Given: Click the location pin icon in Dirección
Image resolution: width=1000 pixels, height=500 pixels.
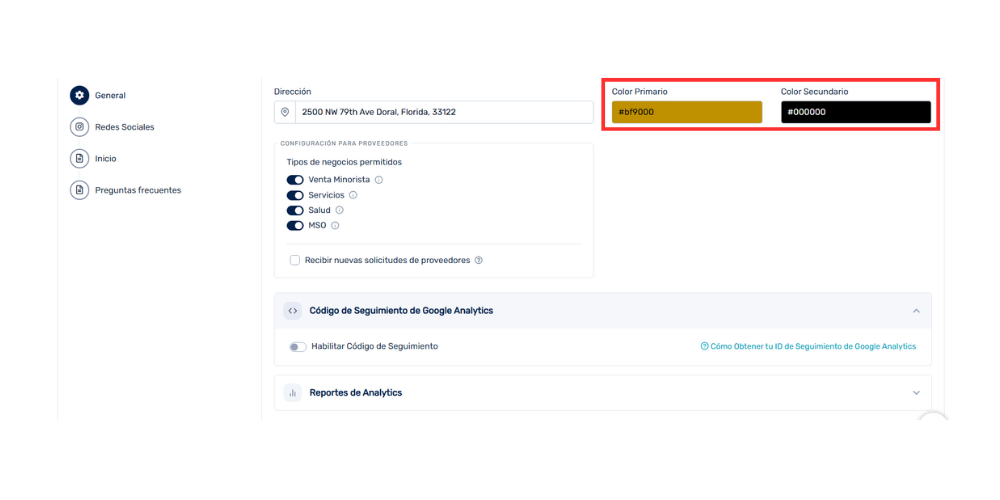Looking at the screenshot, I should (x=285, y=112).
